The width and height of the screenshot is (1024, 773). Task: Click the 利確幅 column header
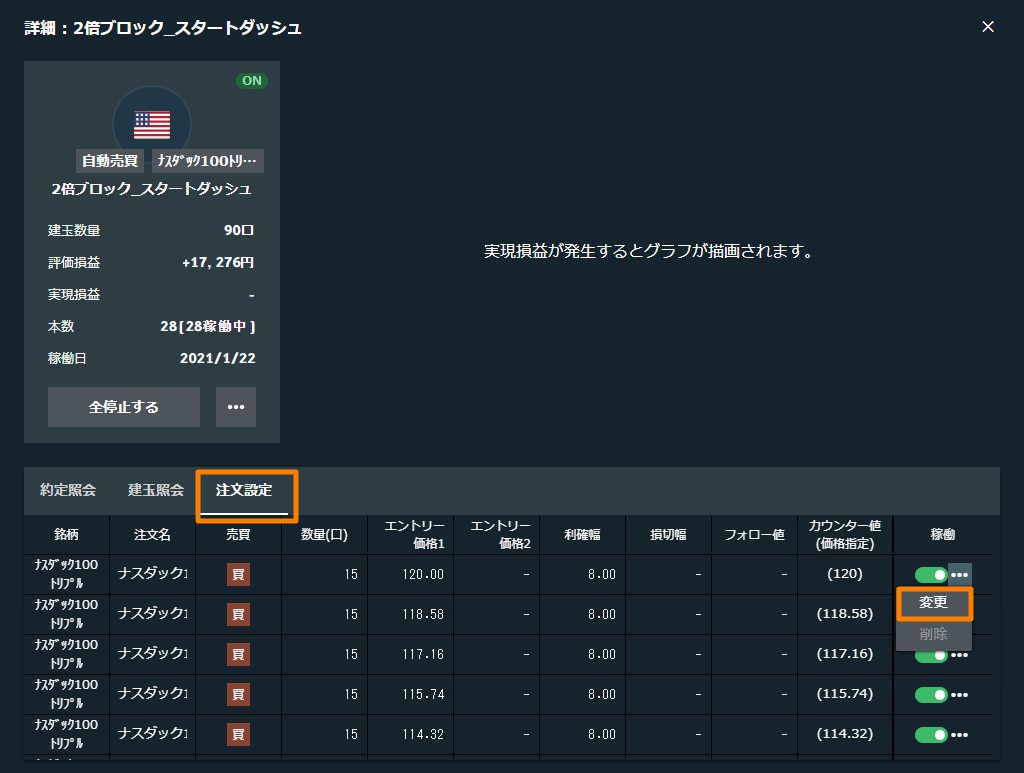click(x=583, y=534)
